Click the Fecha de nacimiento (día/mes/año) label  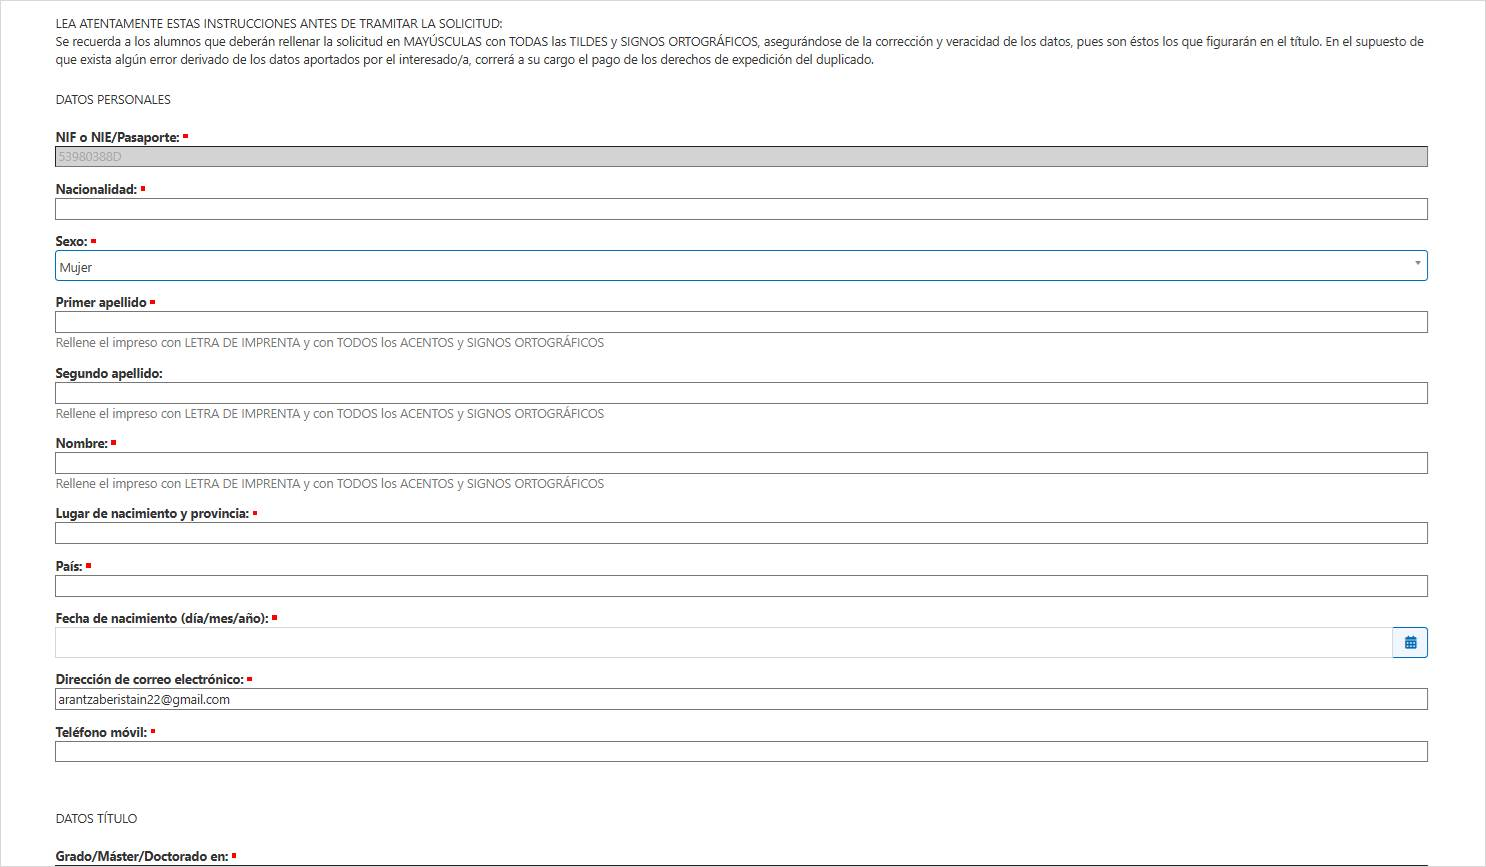click(x=162, y=619)
